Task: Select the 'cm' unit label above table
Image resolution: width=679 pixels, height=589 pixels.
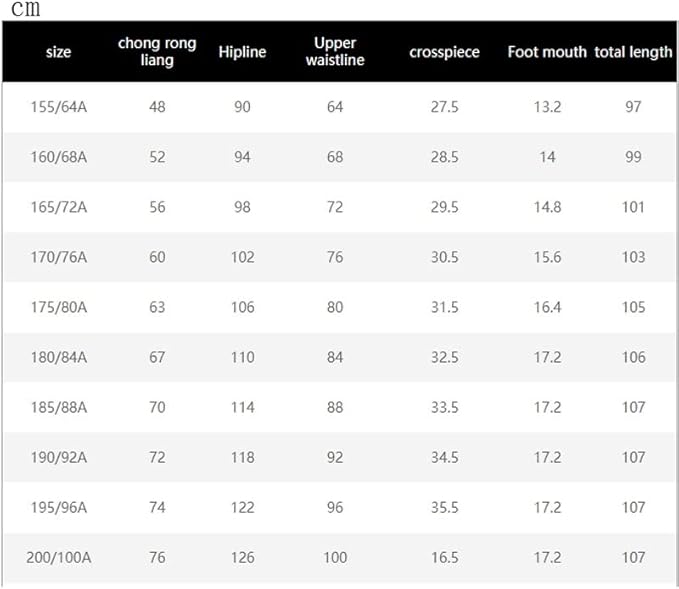Action: pos(25,10)
